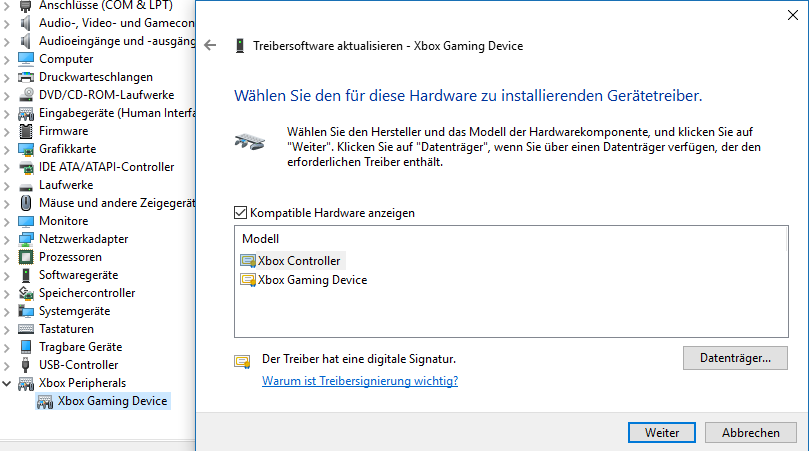The image size is (809, 451).
Task: Click the Tragbare Geräte icon
Action: pyautogui.click(x=25, y=347)
